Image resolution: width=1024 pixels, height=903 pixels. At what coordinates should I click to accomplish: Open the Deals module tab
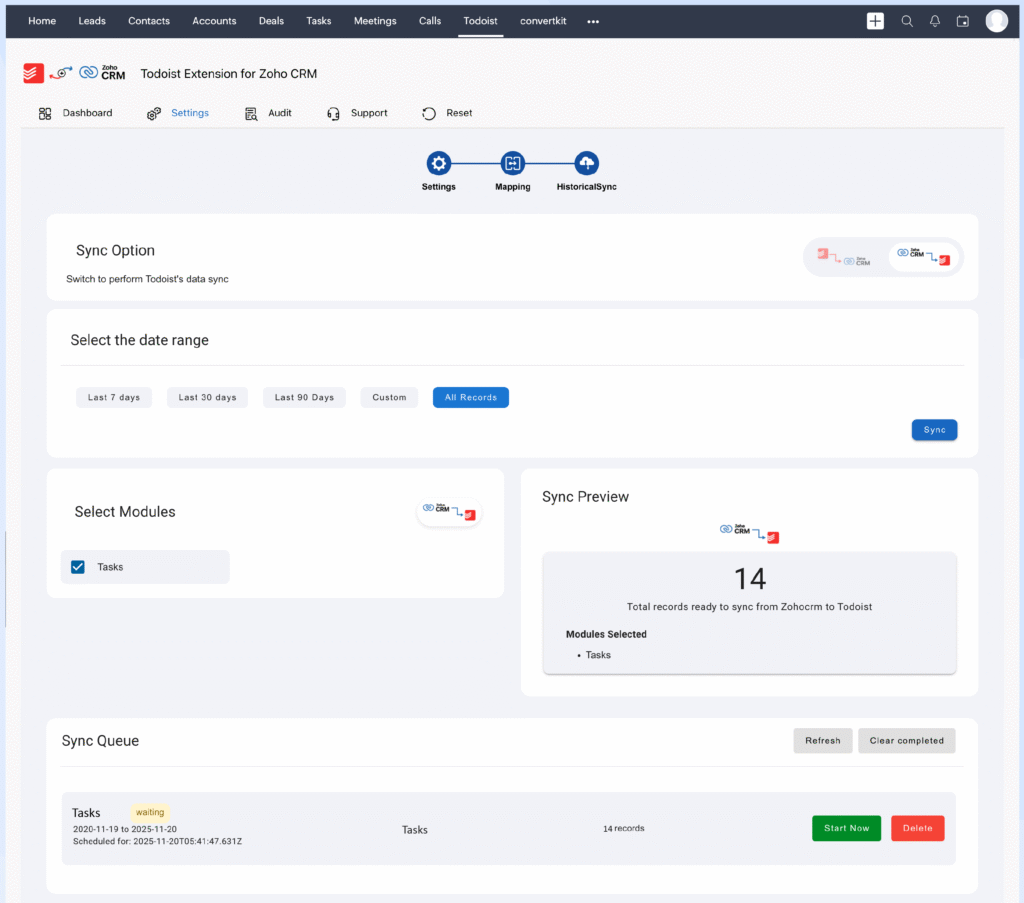(x=270, y=20)
